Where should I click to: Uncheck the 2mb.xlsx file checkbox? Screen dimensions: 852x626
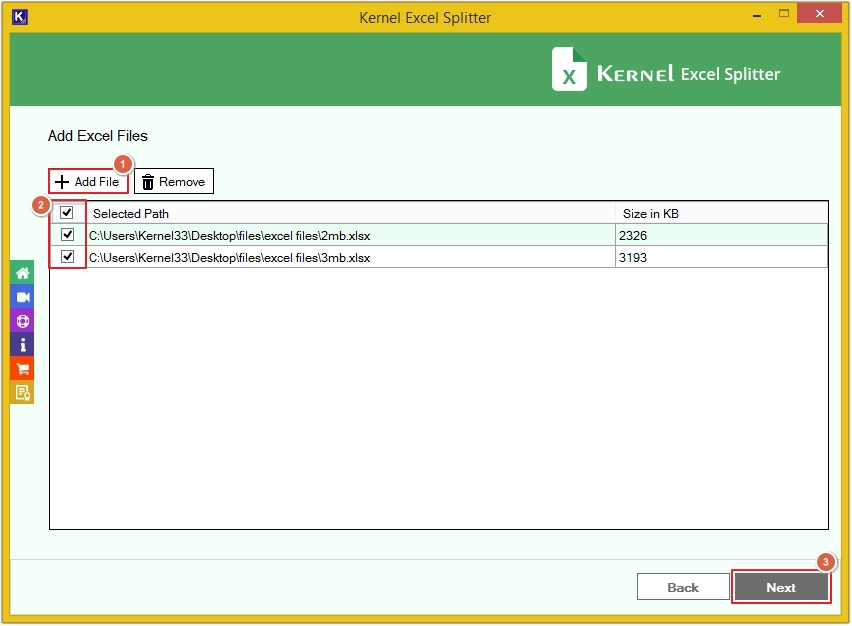pyautogui.click(x=67, y=235)
